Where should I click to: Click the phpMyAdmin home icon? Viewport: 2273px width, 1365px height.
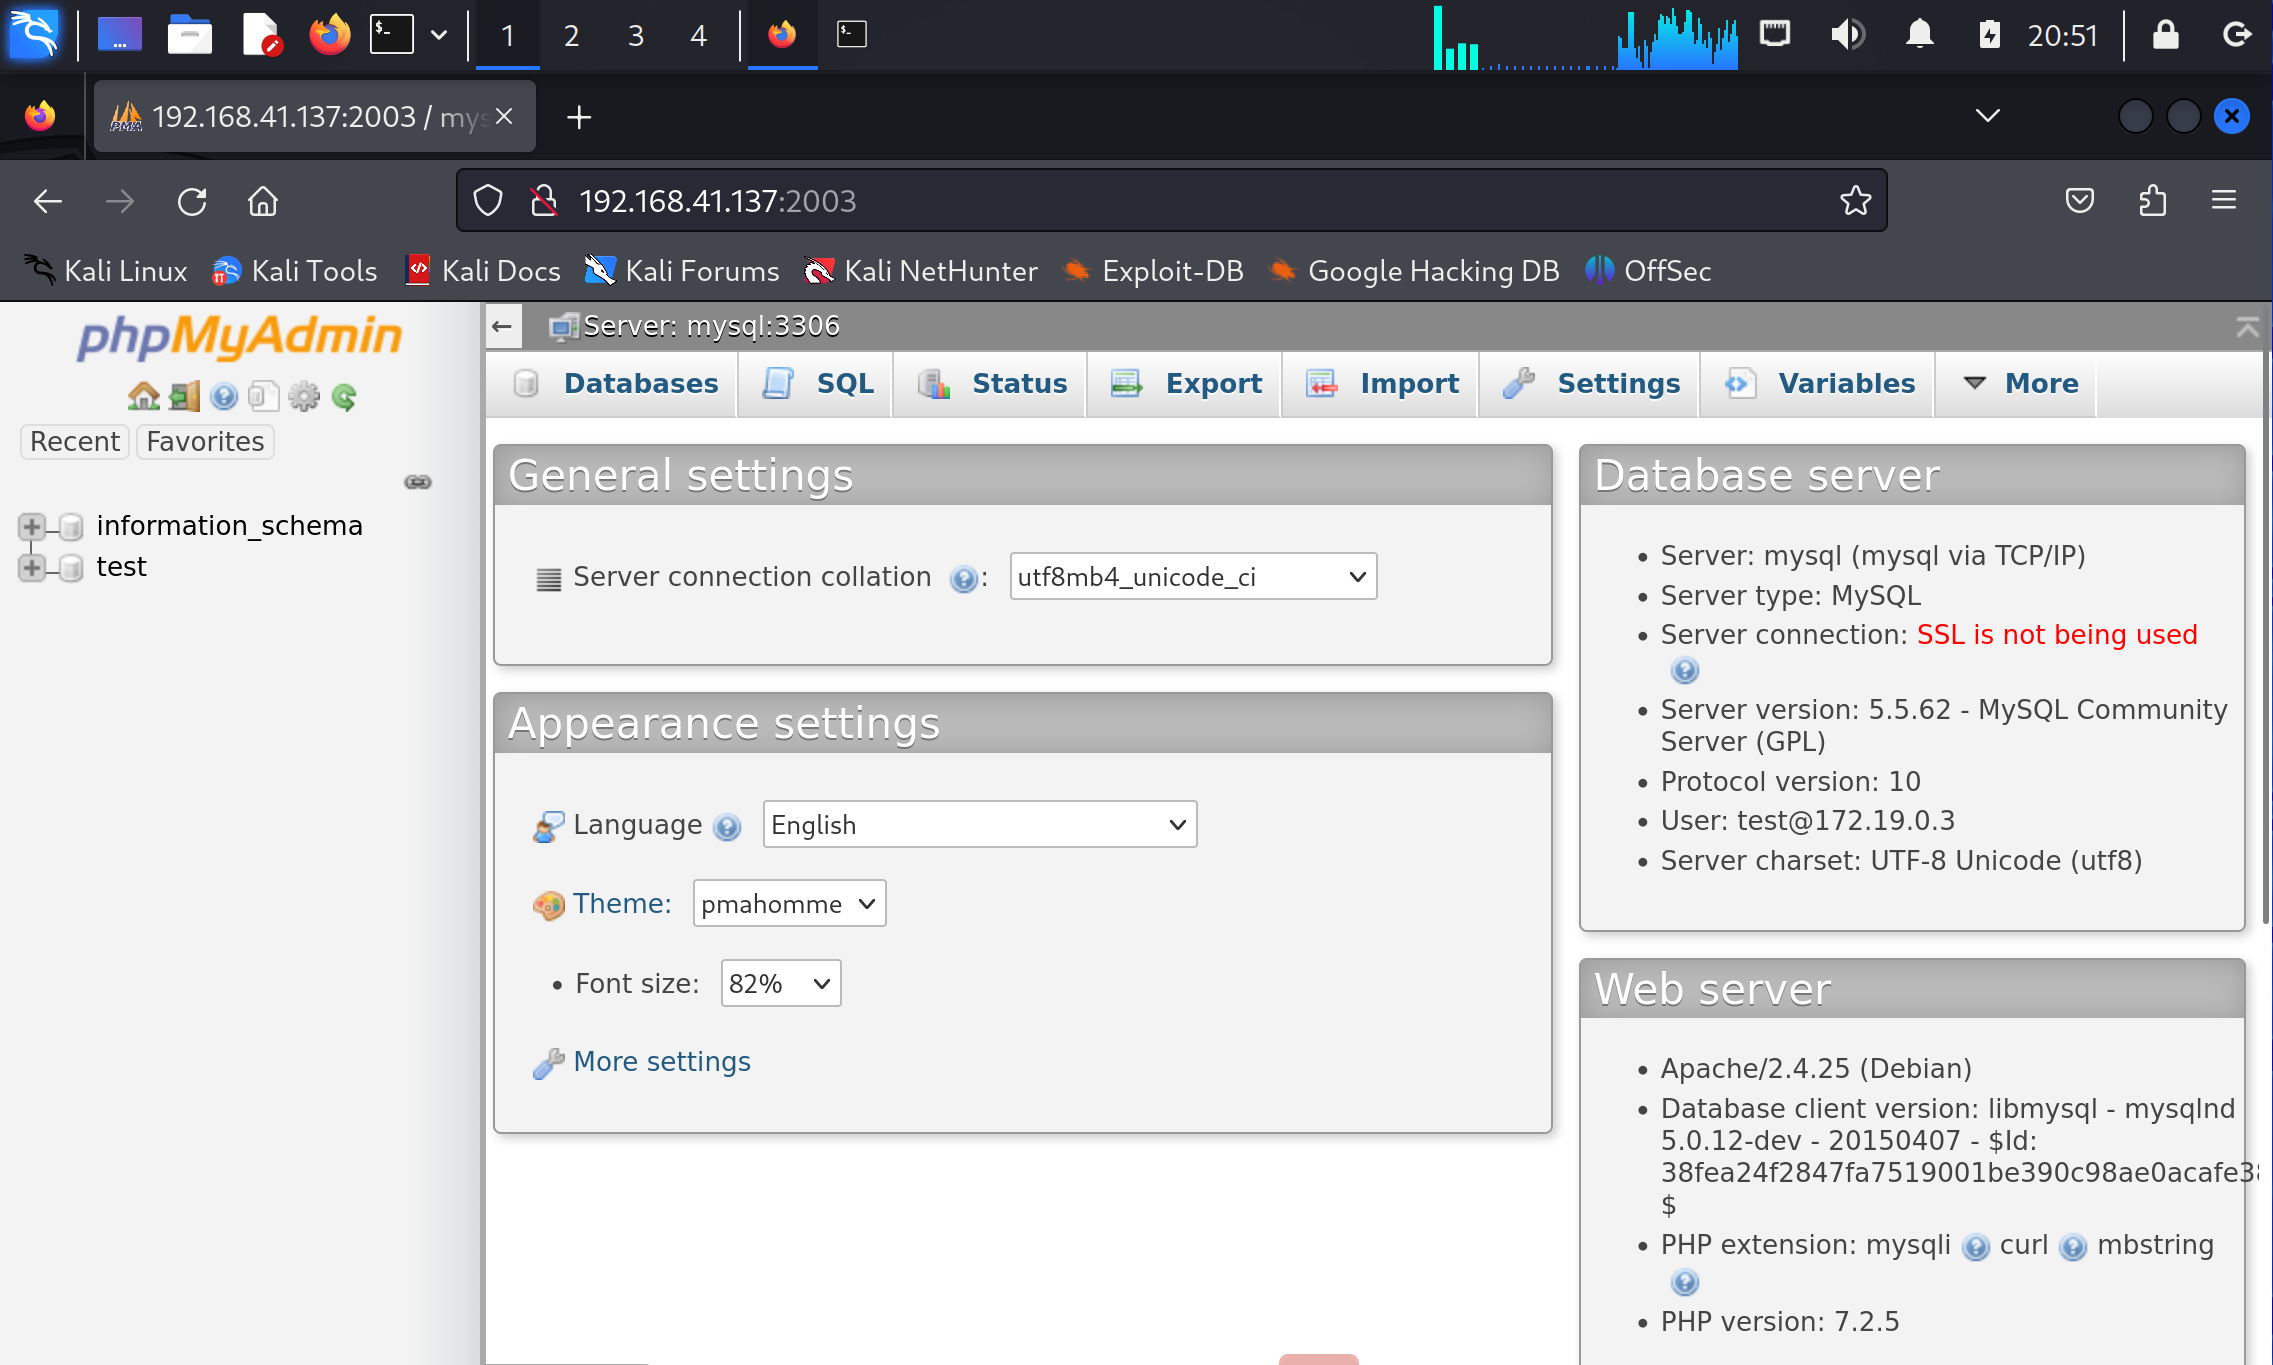(x=143, y=397)
